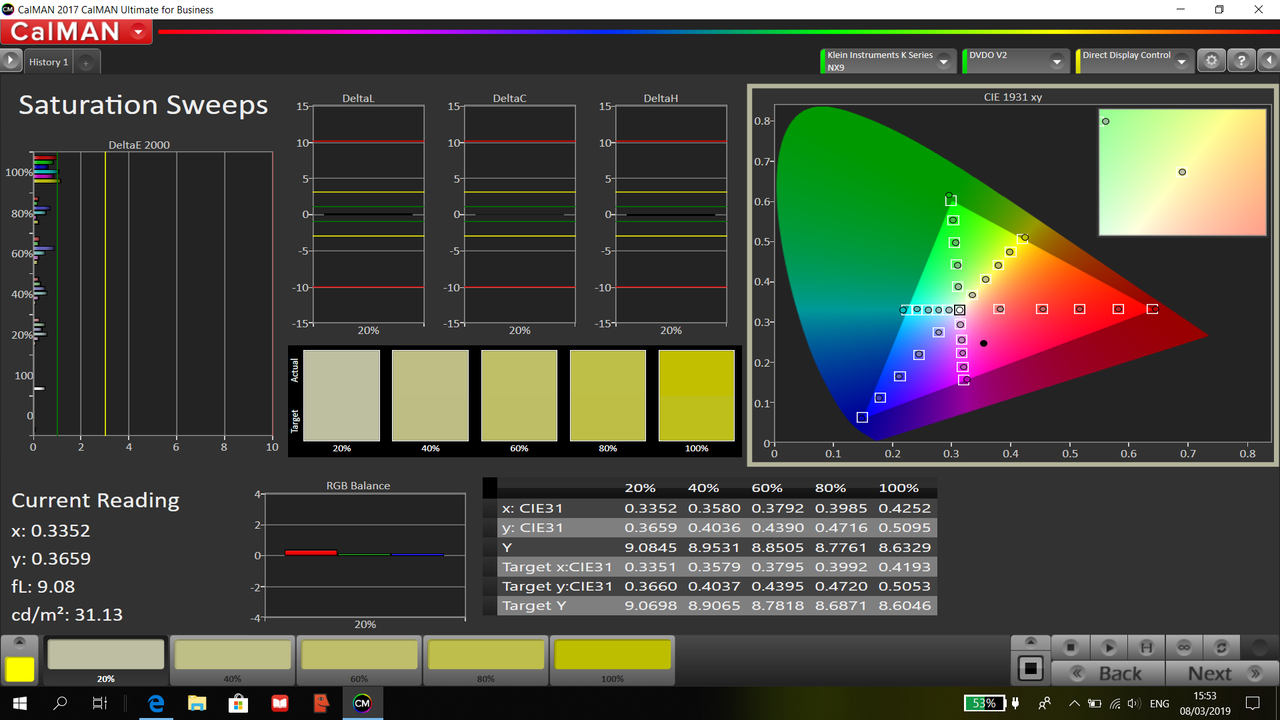Click the DeltaL chart
This screenshot has width=1280, height=720.
click(368, 215)
